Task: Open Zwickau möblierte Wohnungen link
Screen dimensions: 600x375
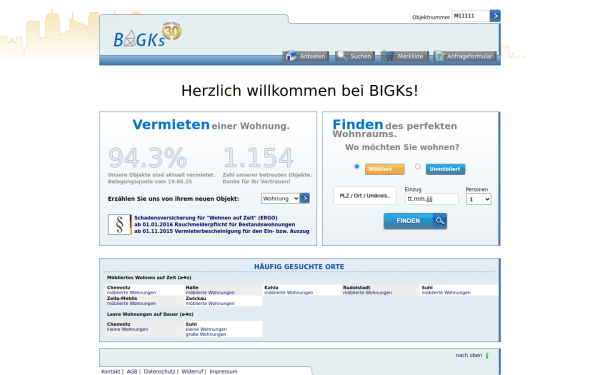Action: (210, 303)
